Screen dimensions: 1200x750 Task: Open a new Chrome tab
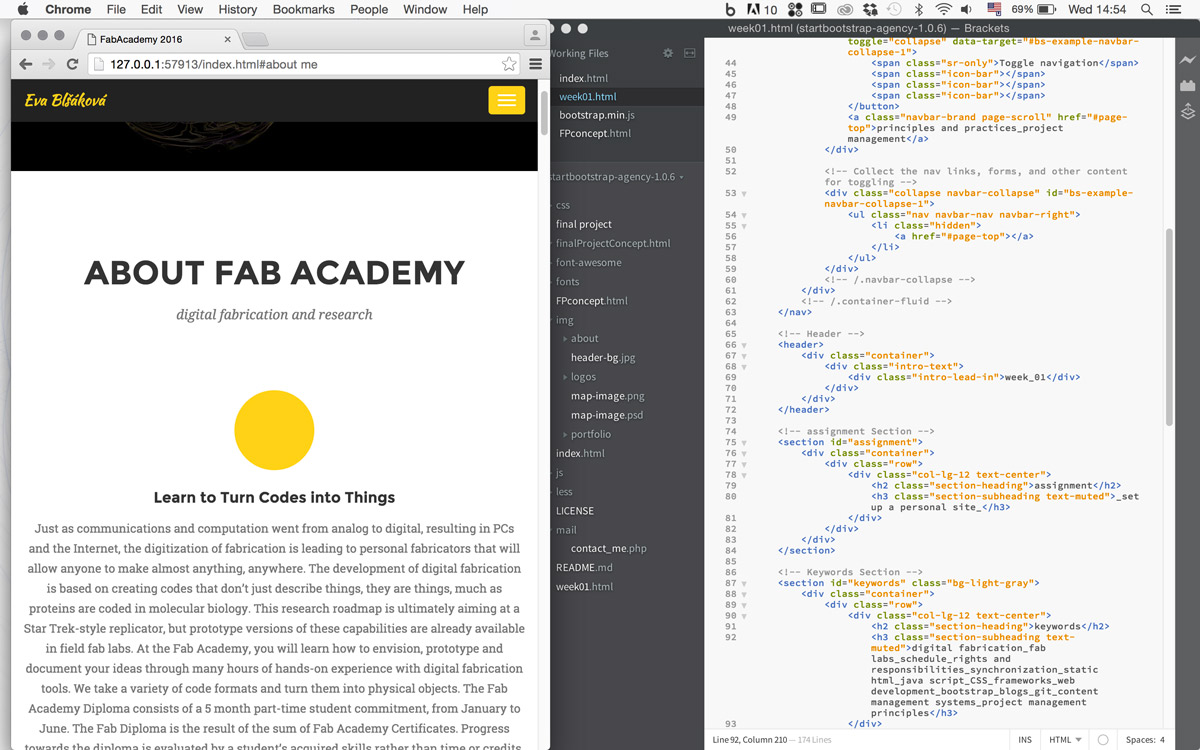point(256,40)
